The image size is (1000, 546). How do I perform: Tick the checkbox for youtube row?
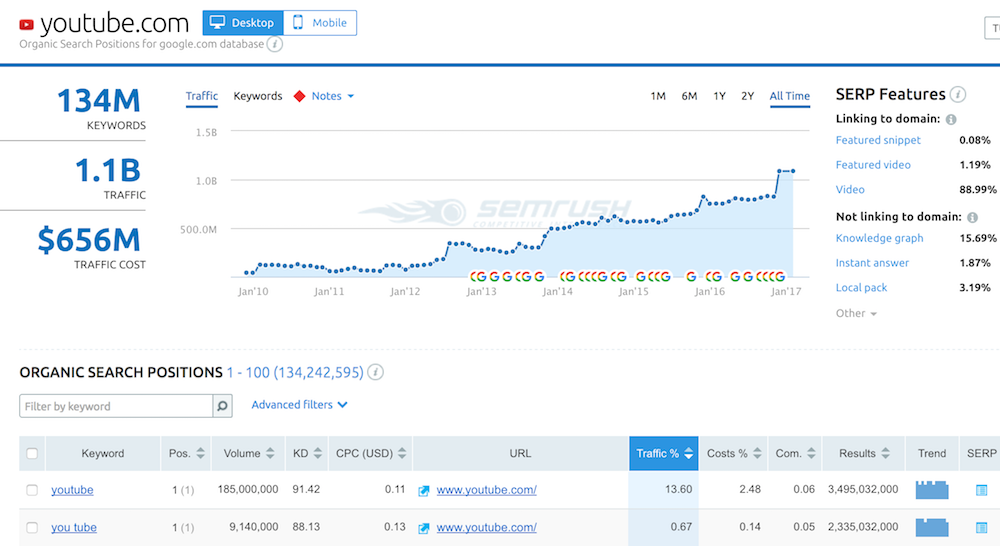click(32, 490)
